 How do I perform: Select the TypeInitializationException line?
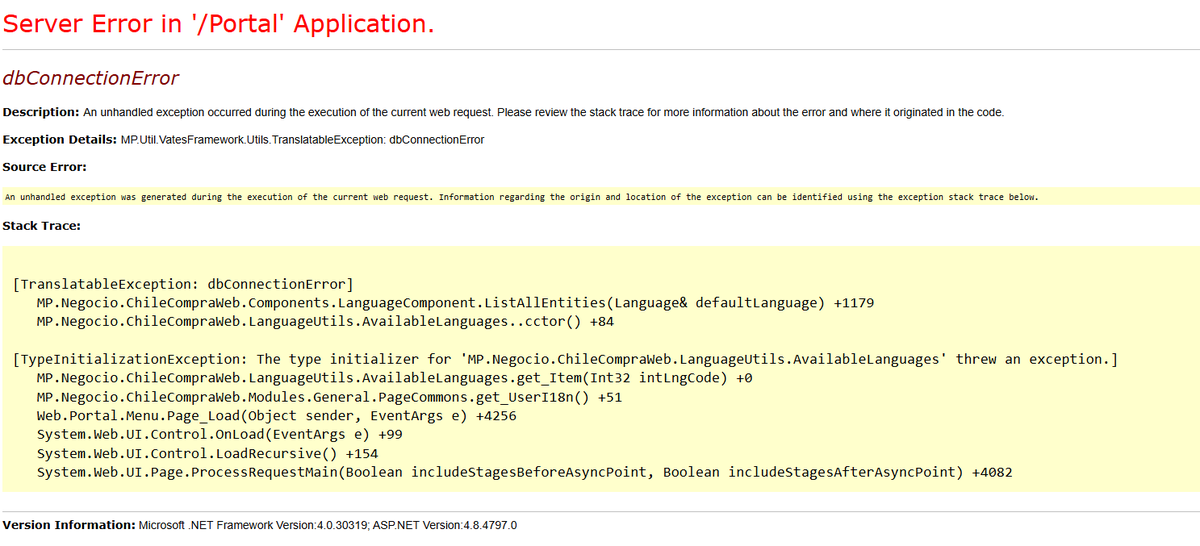(567, 359)
